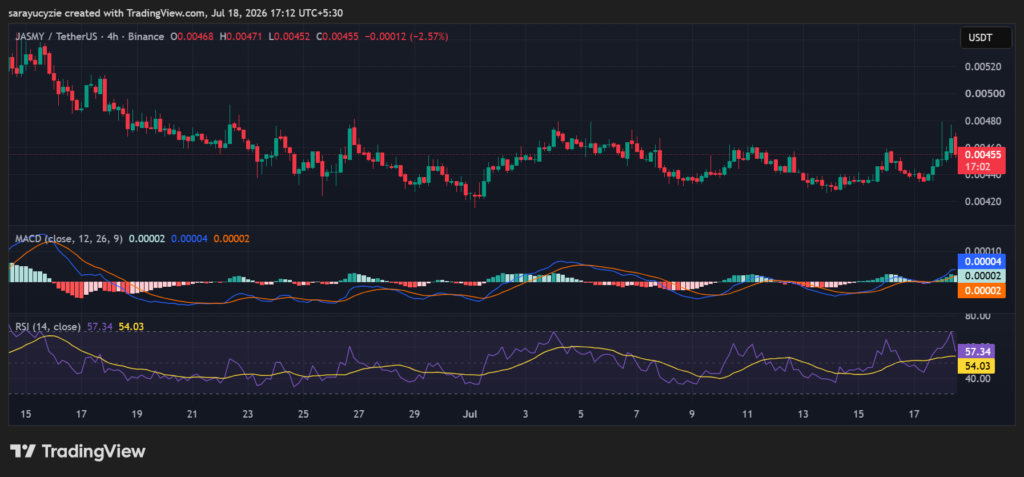Click the 17:02 candle countdown timer
Image resolution: width=1024 pixels, height=477 pixels.
977,167
